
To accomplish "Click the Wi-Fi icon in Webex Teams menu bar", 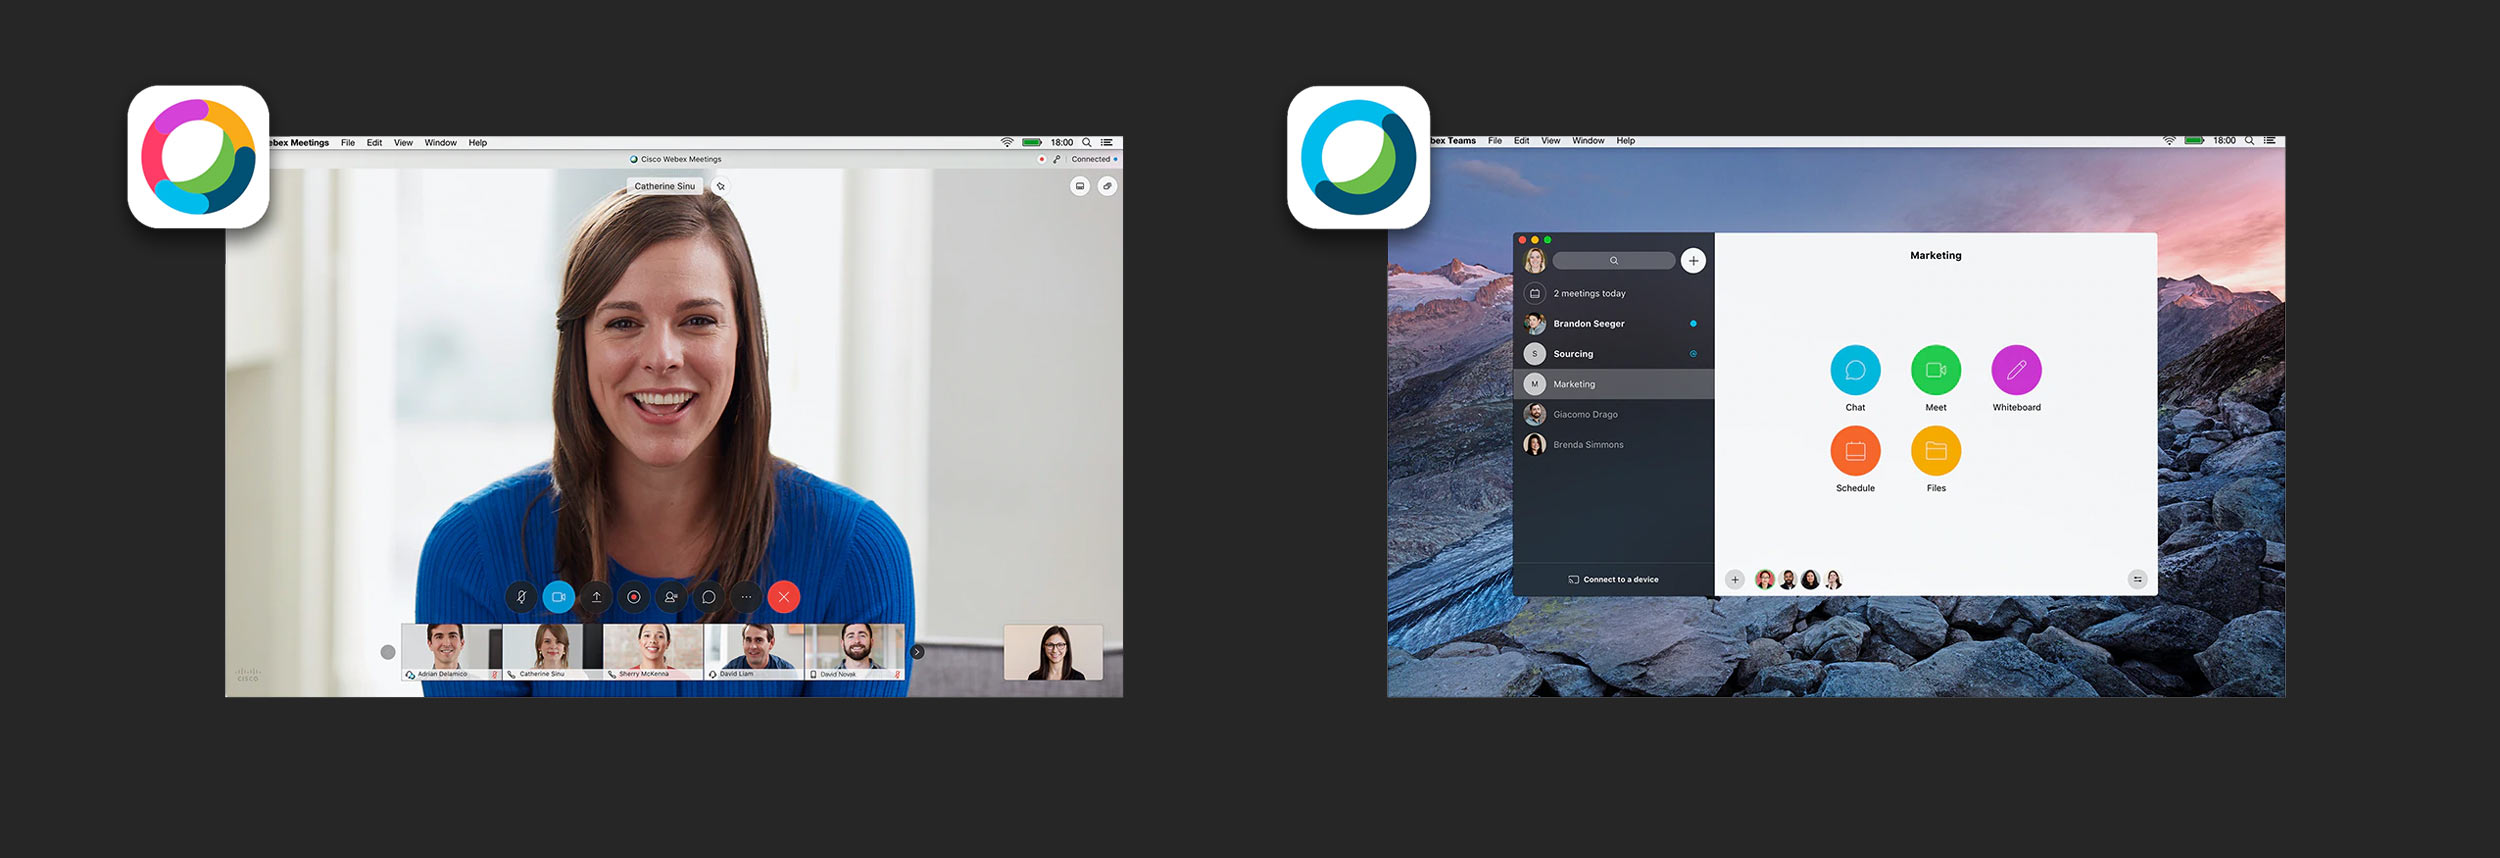I will tap(2169, 141).
